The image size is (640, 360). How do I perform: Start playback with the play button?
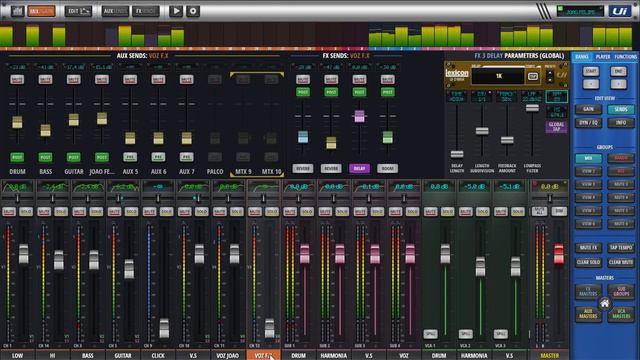coord(176,11)
